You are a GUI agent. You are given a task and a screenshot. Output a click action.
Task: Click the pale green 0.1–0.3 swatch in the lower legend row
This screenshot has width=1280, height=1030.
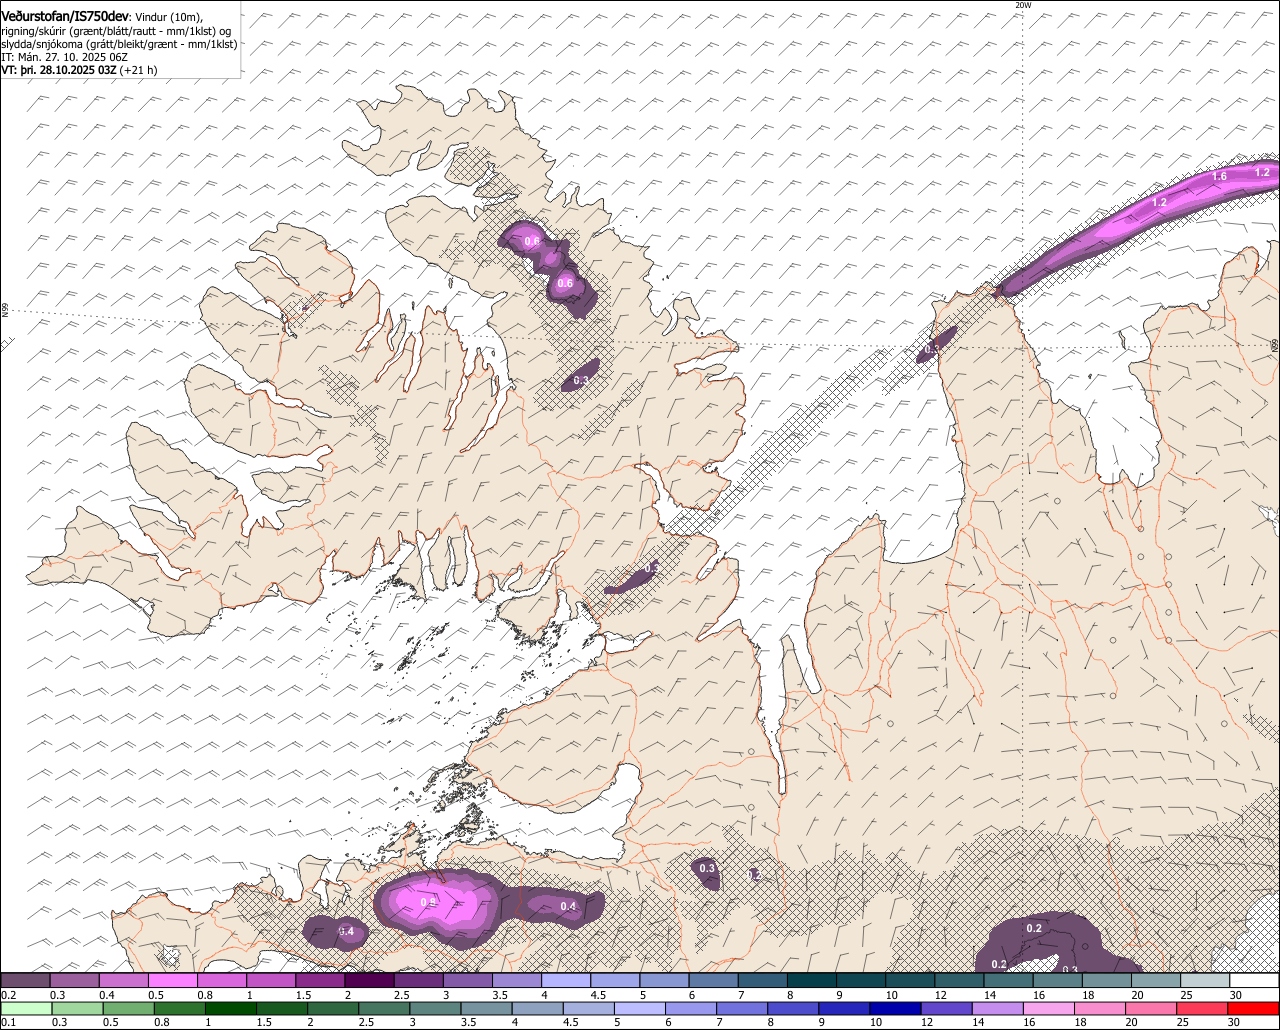pyautogui.click(x=26, y=1008)
